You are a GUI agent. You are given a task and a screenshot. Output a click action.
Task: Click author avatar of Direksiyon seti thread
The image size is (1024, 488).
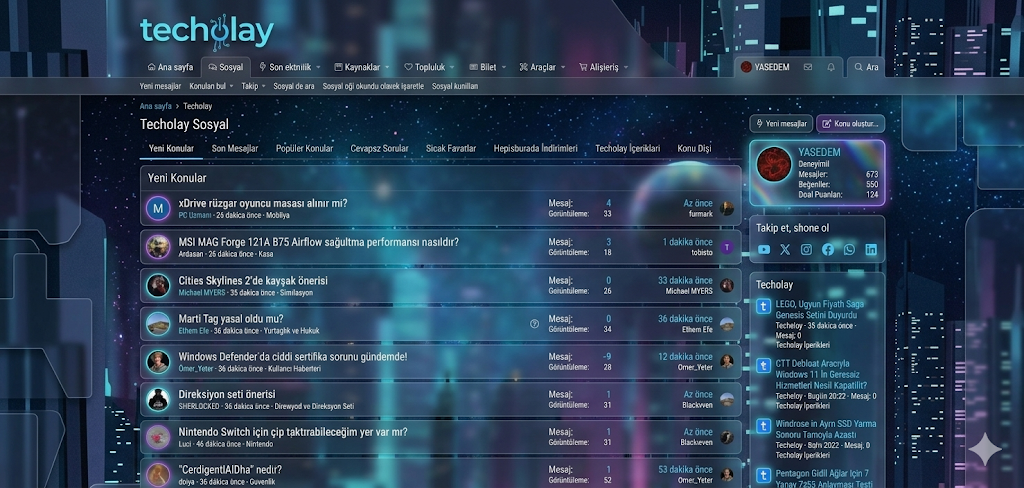tap(158, 400)
